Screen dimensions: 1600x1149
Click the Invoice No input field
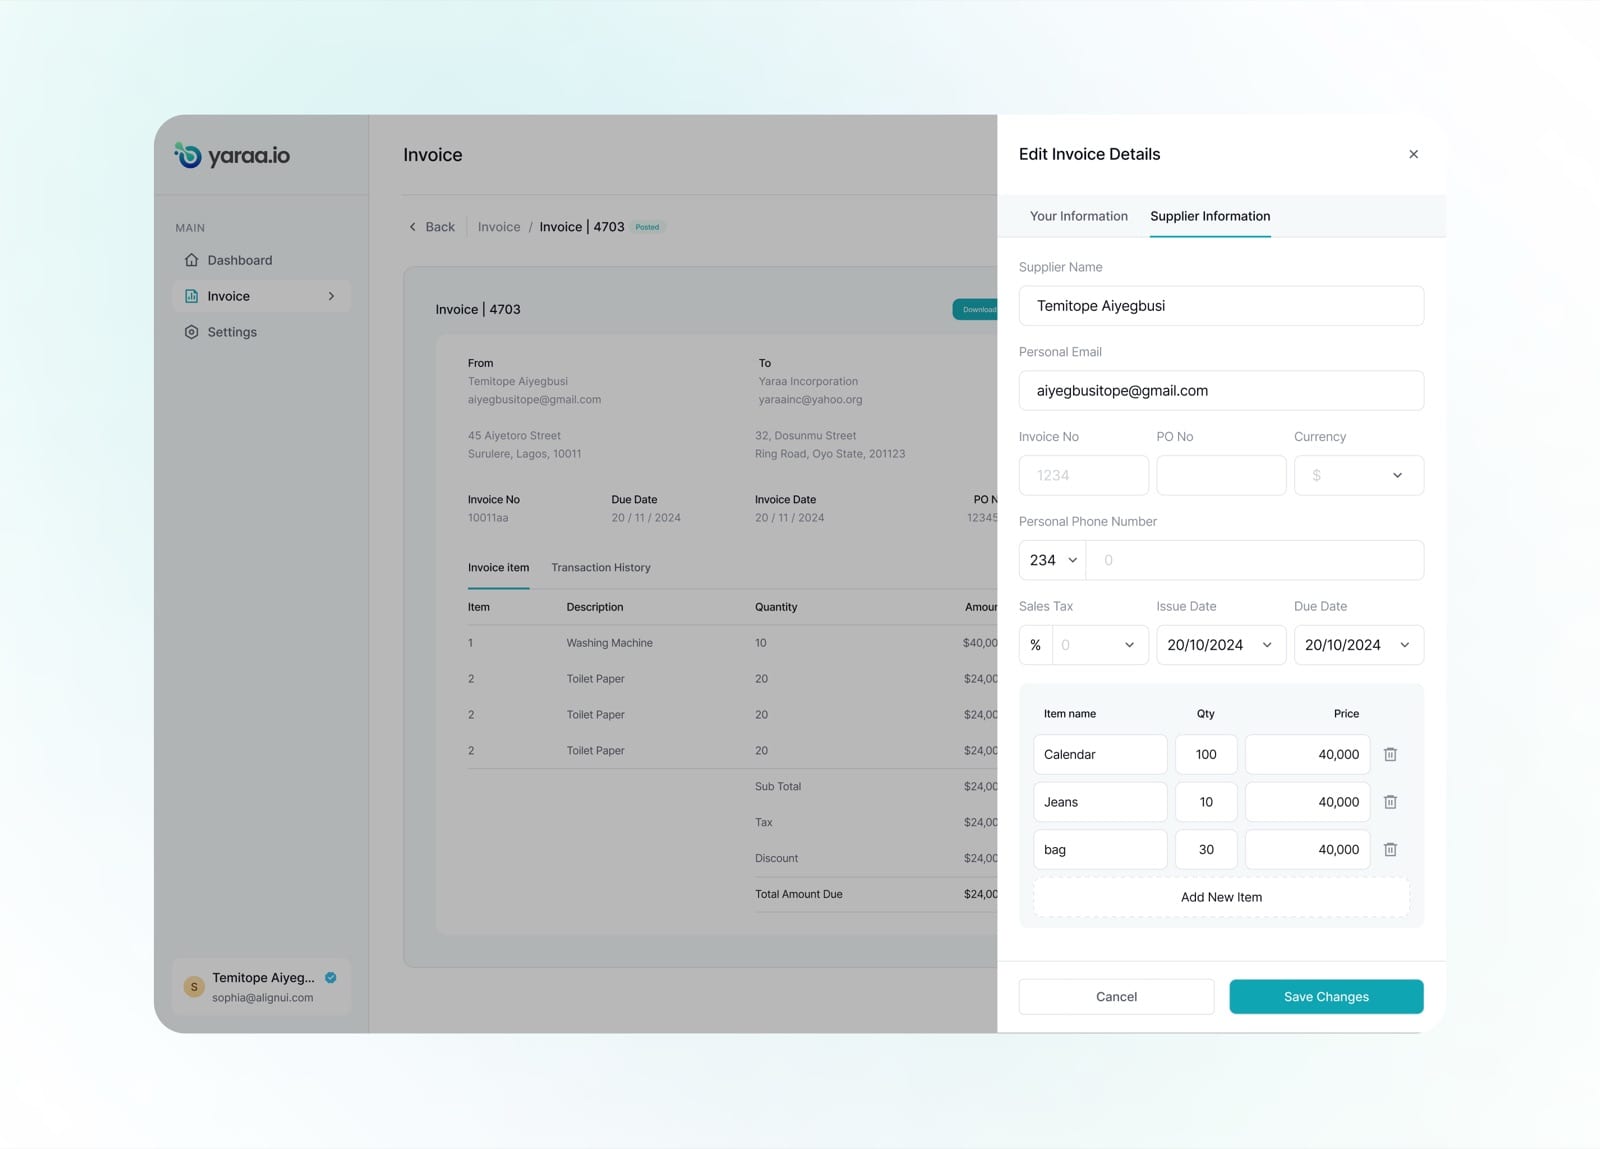[1084, 475]
